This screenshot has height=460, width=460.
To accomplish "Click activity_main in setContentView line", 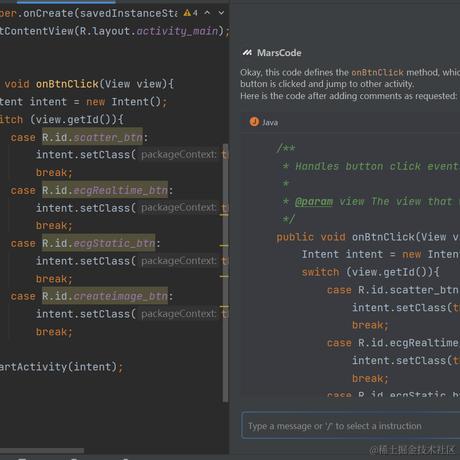I will click(177, 31).
